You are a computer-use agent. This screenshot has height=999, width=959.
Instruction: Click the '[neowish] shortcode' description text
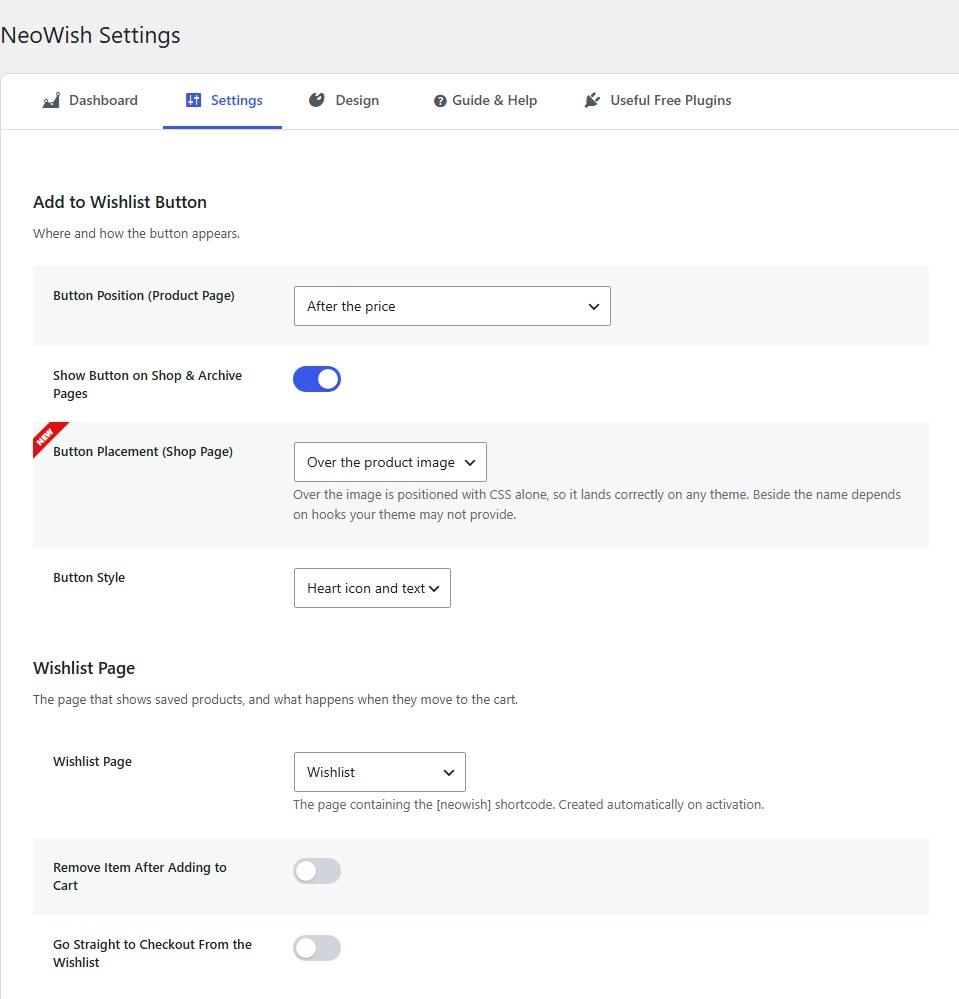pos(528,805)
